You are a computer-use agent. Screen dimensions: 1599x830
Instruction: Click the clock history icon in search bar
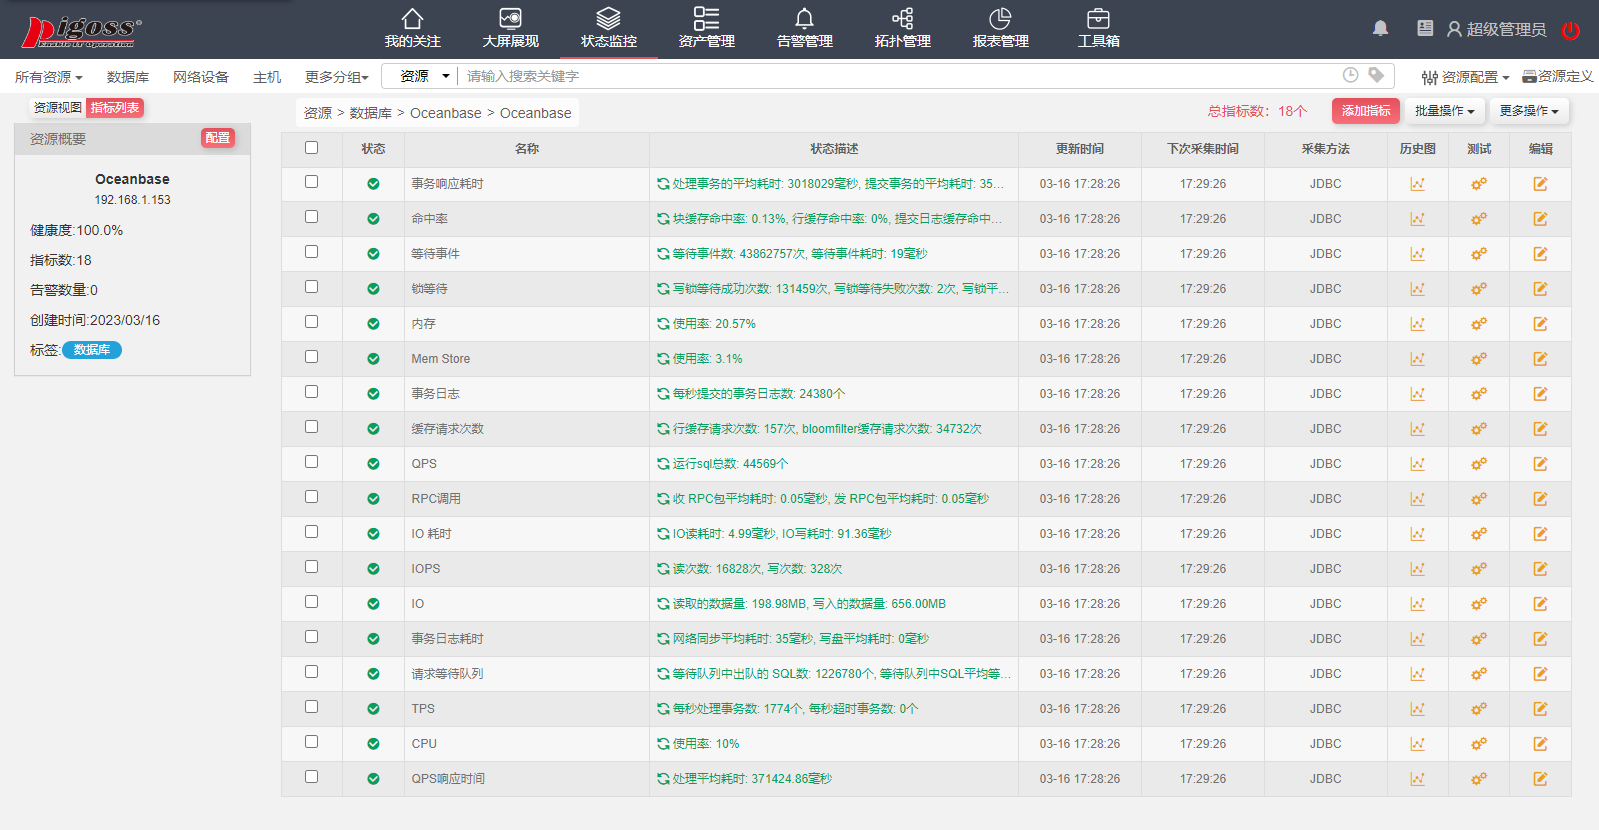1350,75
